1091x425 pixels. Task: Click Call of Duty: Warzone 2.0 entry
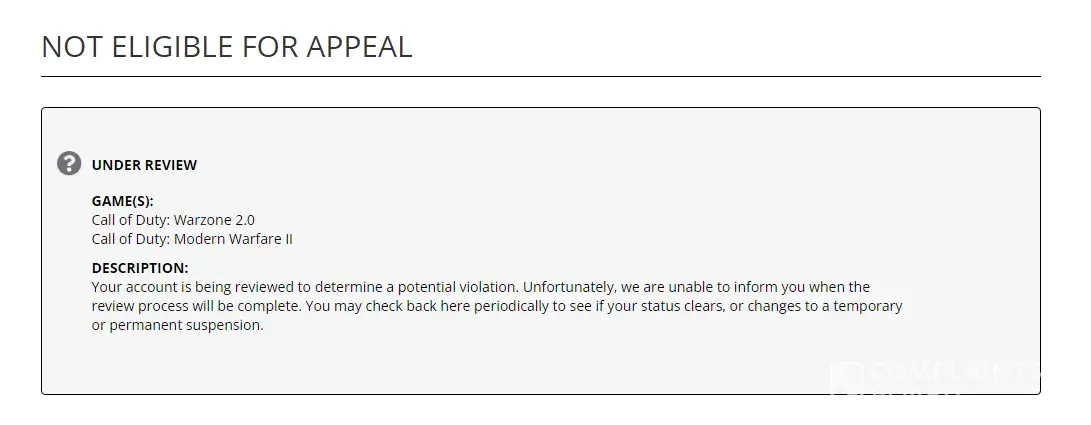pyautogui.click(x=180, y=220)
